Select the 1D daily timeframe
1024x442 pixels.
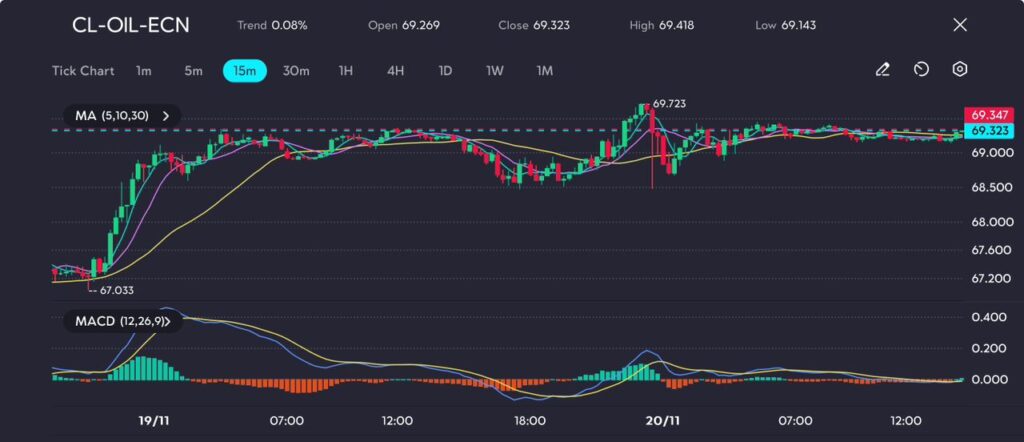coord(445,71)
